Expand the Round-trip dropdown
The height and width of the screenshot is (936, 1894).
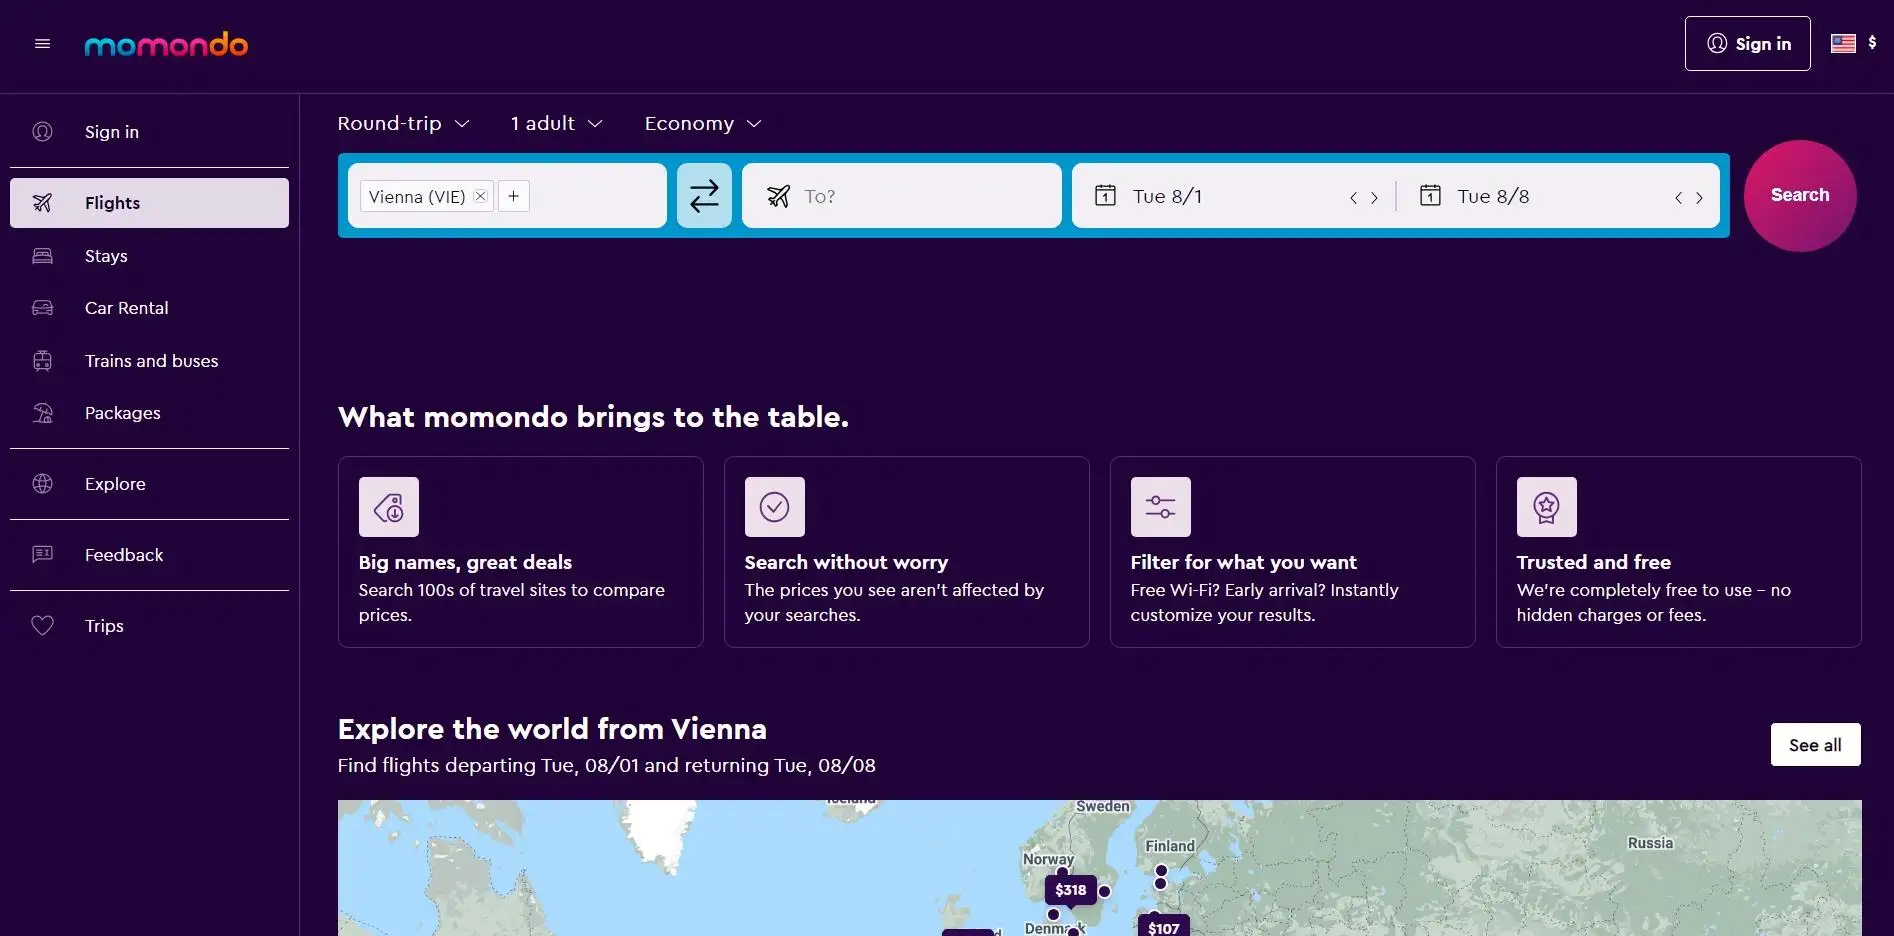[403, 124]
